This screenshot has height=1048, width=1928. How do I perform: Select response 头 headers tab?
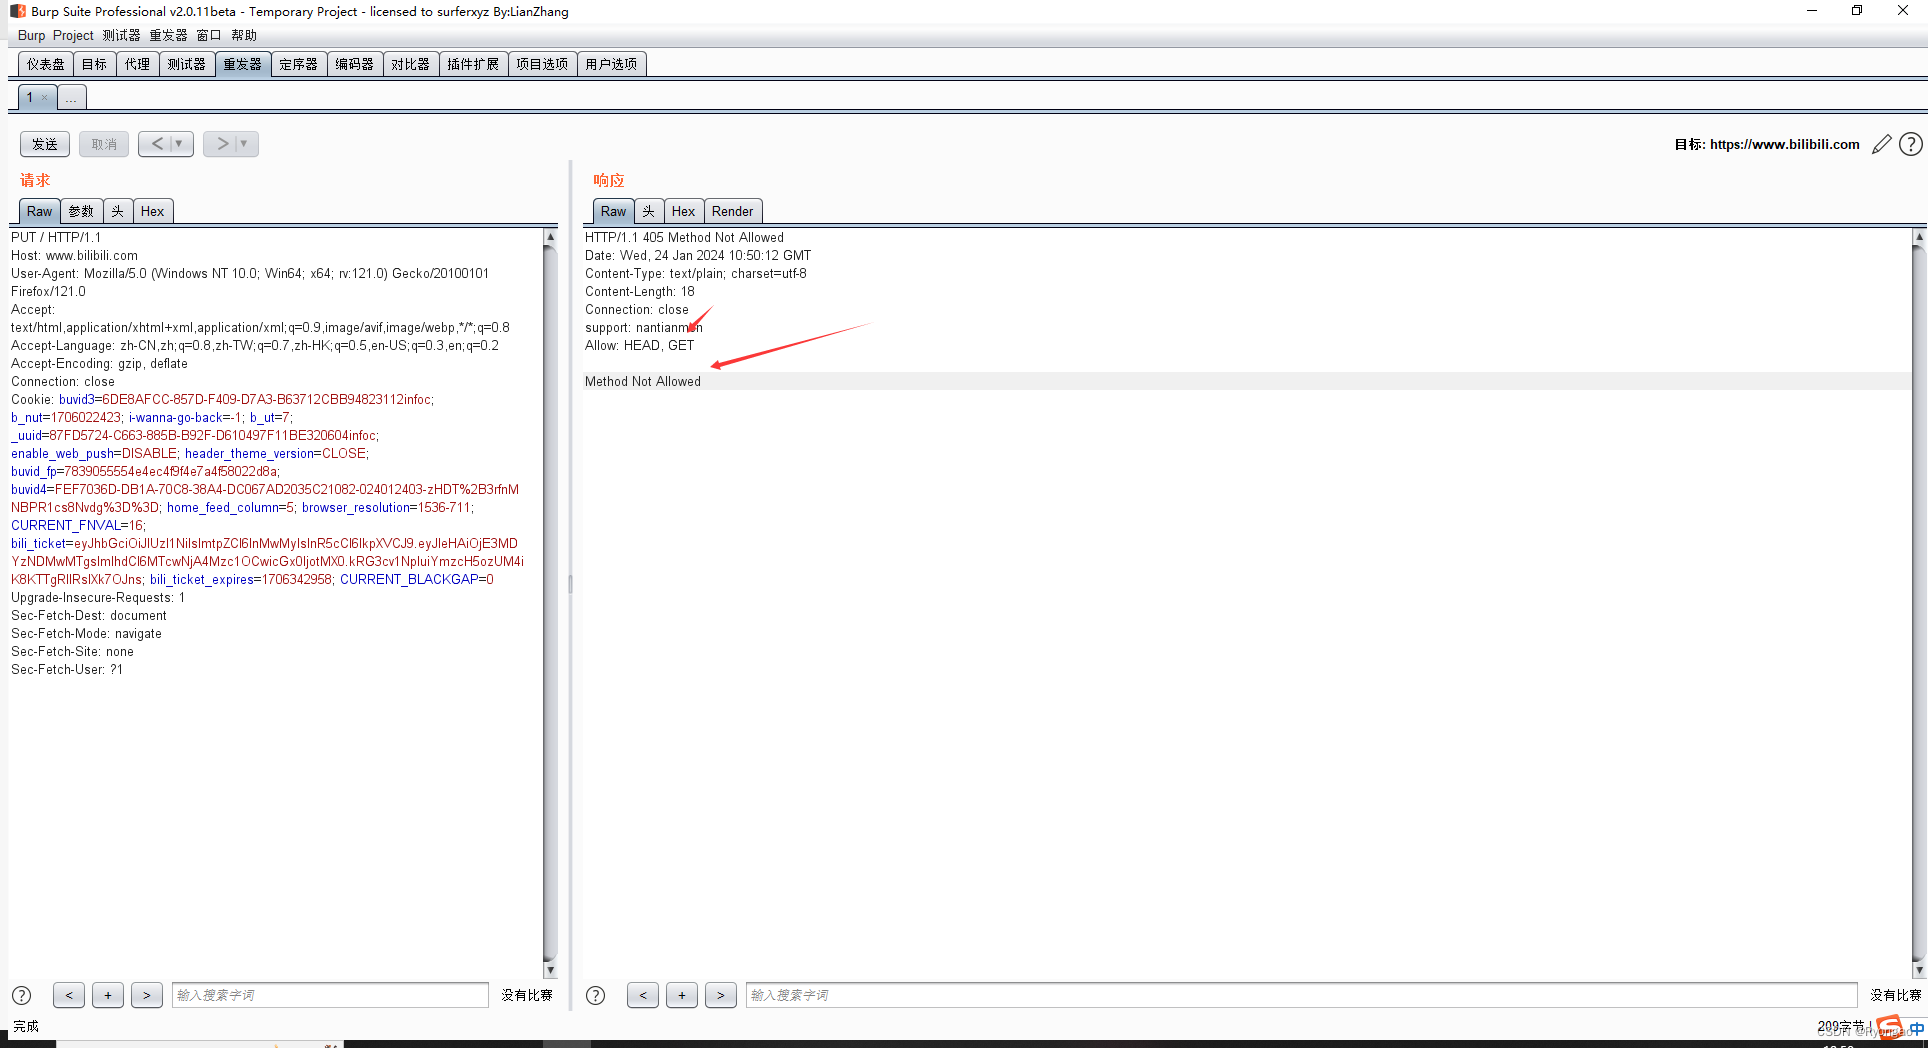tap(649, 211)
